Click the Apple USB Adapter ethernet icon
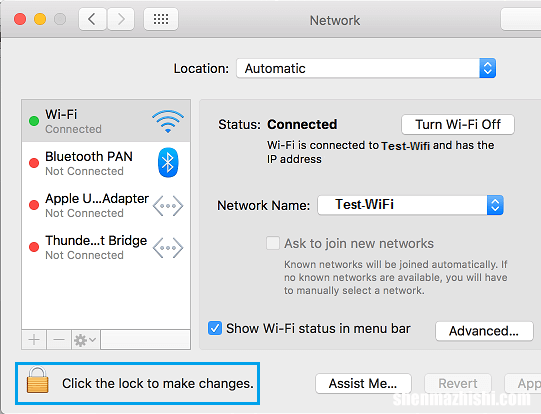This screenshot has width=541, height=414. tap(168, 206)
